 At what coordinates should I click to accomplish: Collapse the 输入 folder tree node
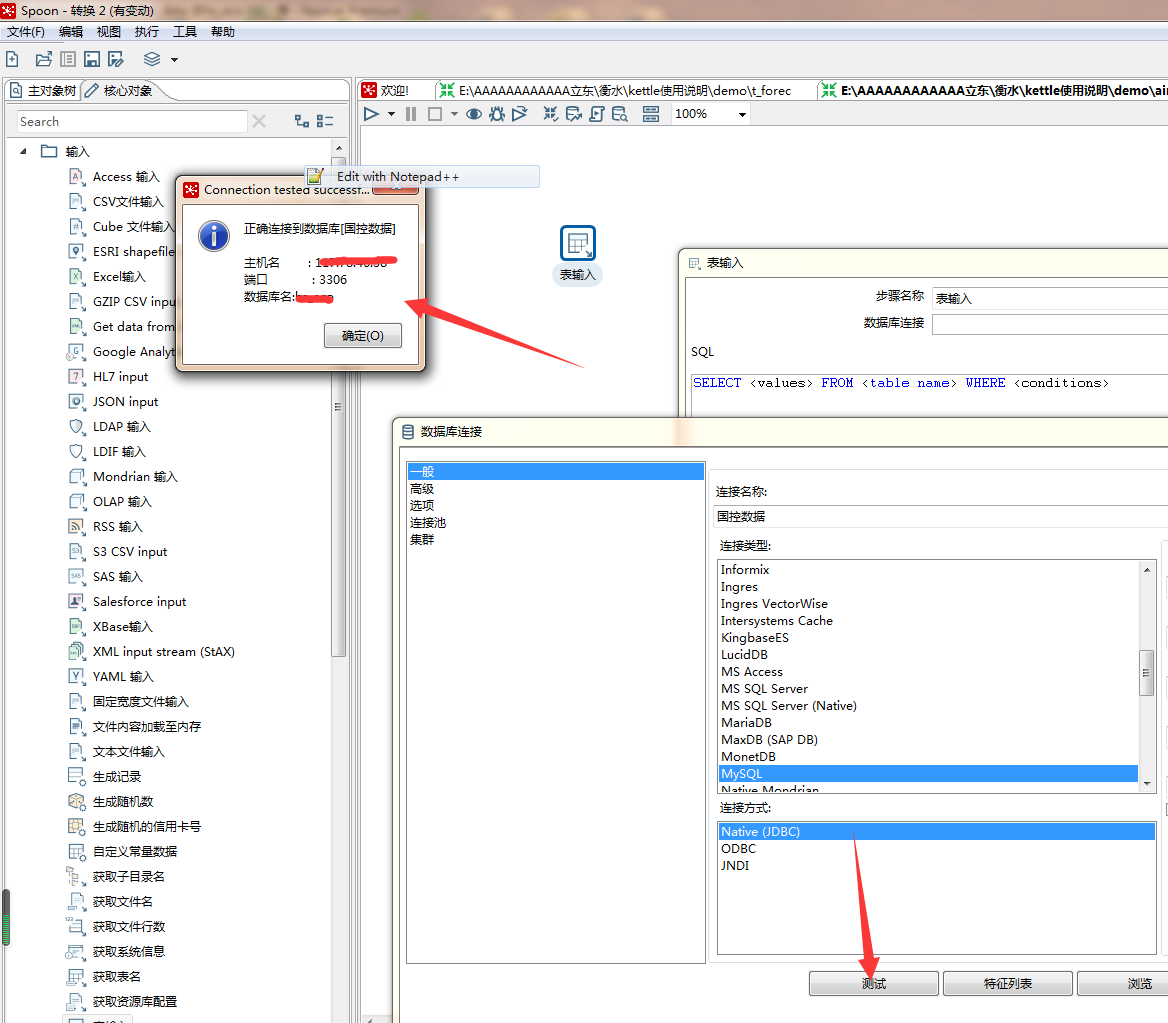24,151
